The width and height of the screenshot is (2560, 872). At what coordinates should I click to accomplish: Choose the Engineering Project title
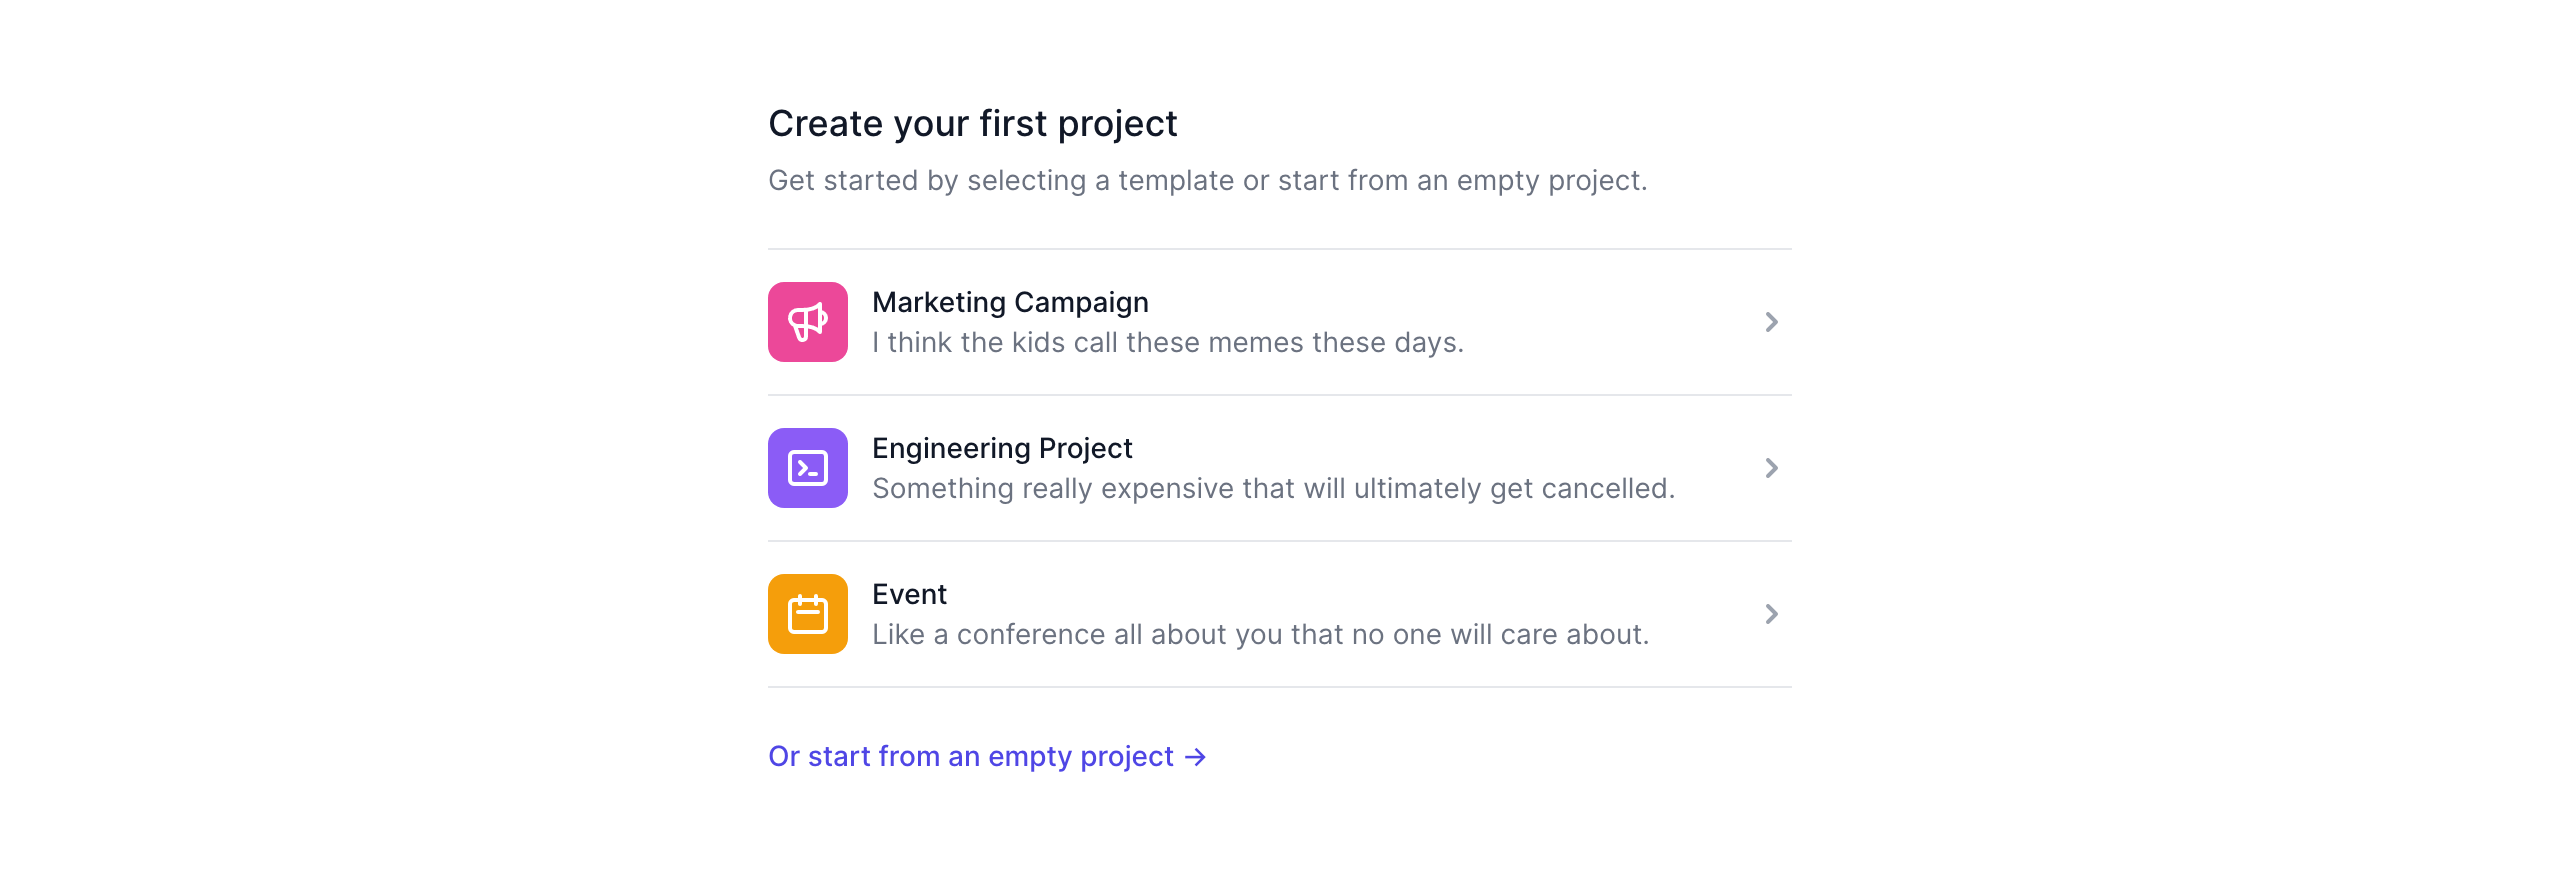[x=1002, y=448]
